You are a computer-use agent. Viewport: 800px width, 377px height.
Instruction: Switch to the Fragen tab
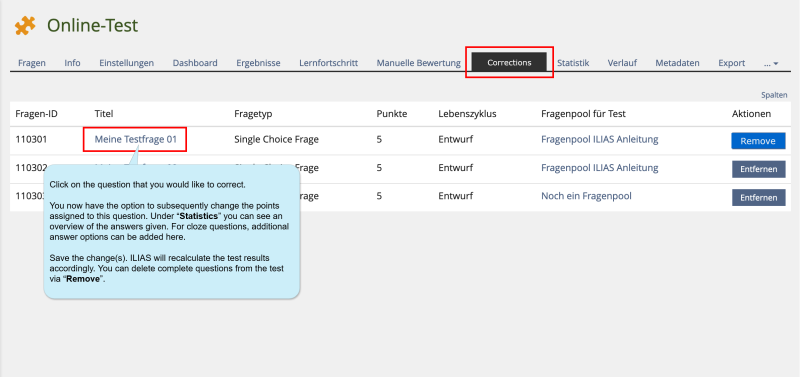[32, 63]
